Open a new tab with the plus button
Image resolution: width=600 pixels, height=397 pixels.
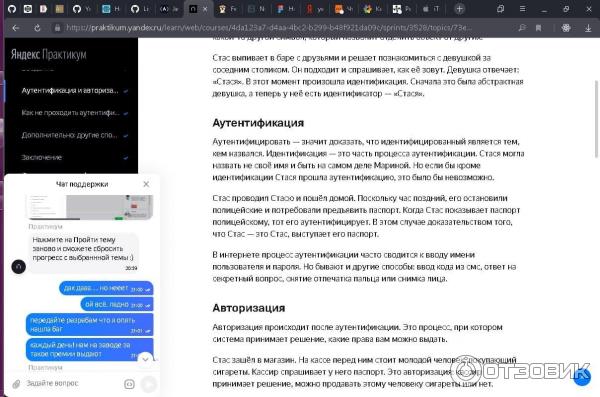pos(459,9)
